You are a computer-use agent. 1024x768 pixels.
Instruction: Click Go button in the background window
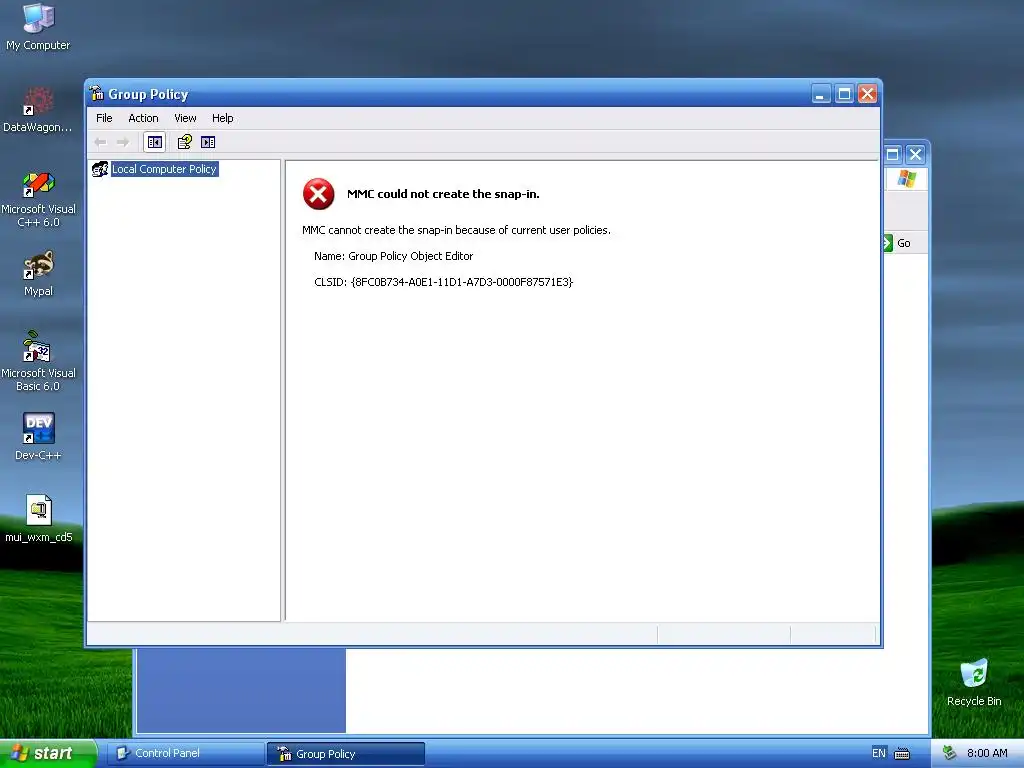897,243
